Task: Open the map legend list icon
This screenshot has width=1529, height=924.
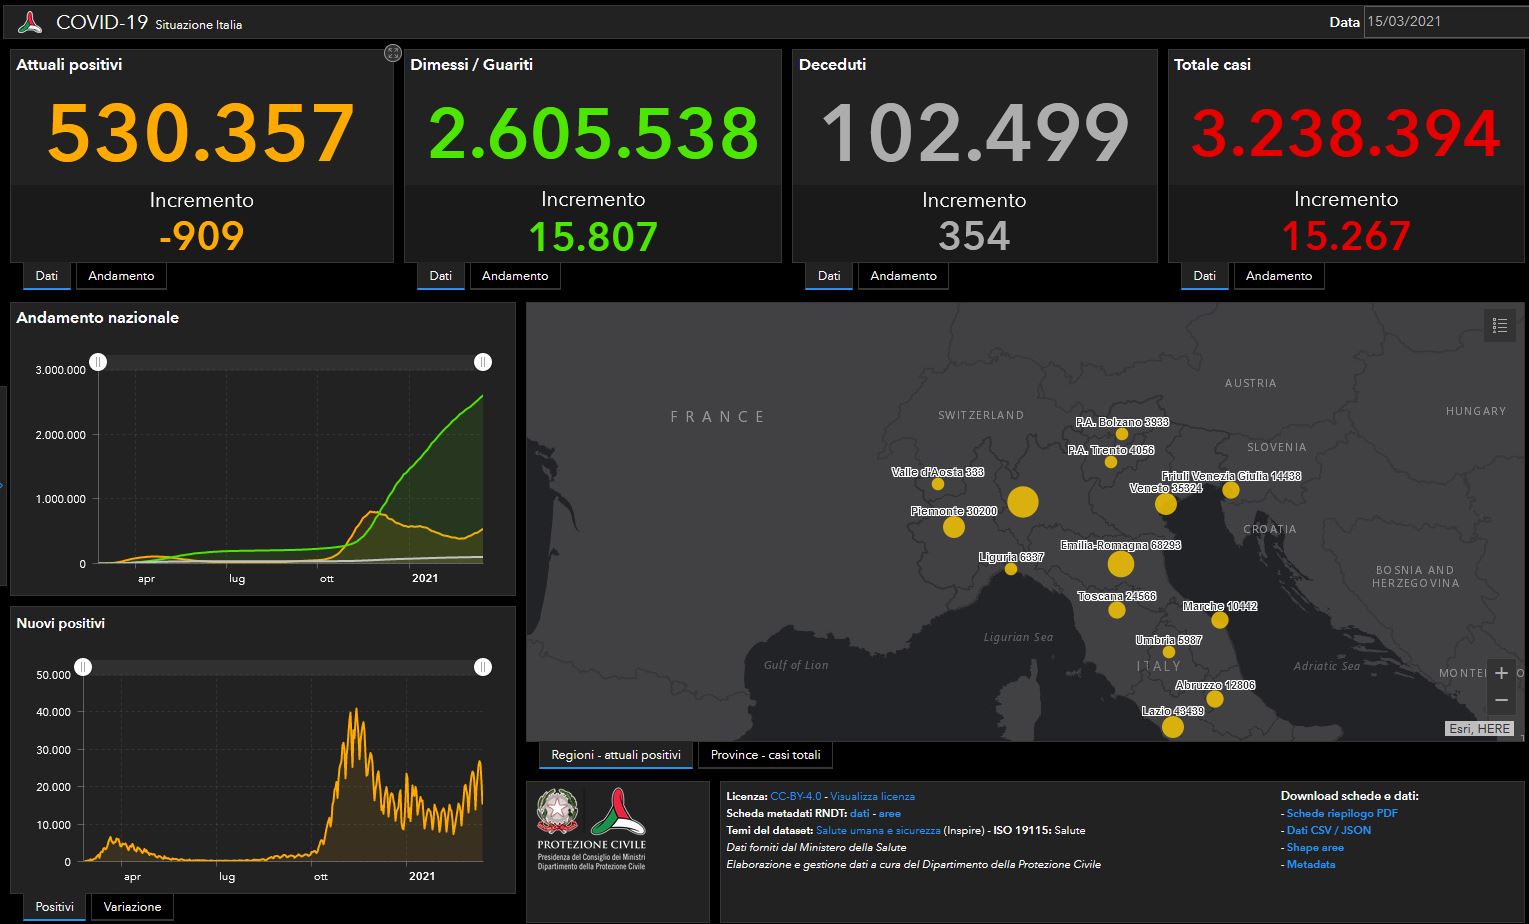Action: coord(1499,325)
